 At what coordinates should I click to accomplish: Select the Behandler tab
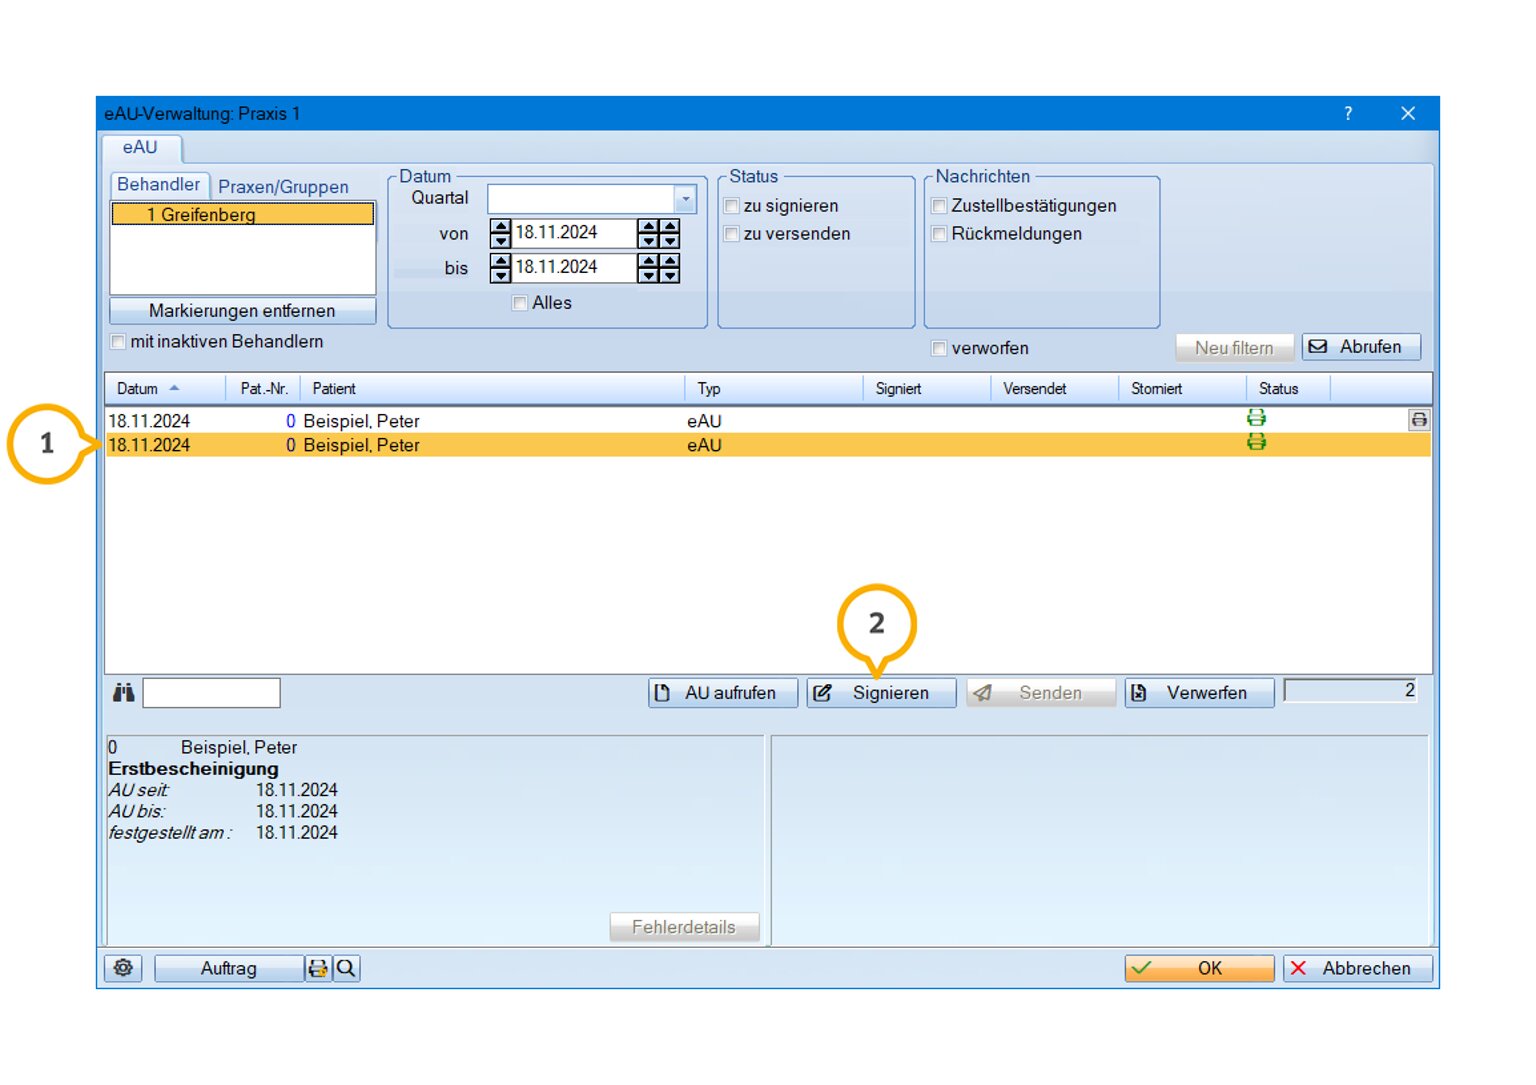pyautogui.click(x=158, y=185)
